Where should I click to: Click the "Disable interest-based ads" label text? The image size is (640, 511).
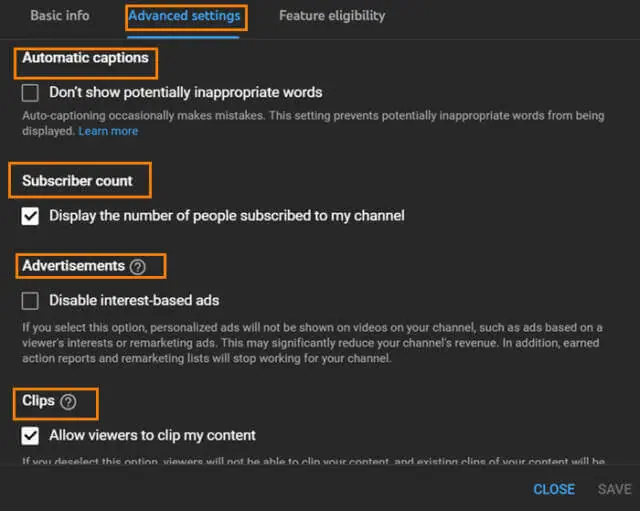tap(134, 301)
